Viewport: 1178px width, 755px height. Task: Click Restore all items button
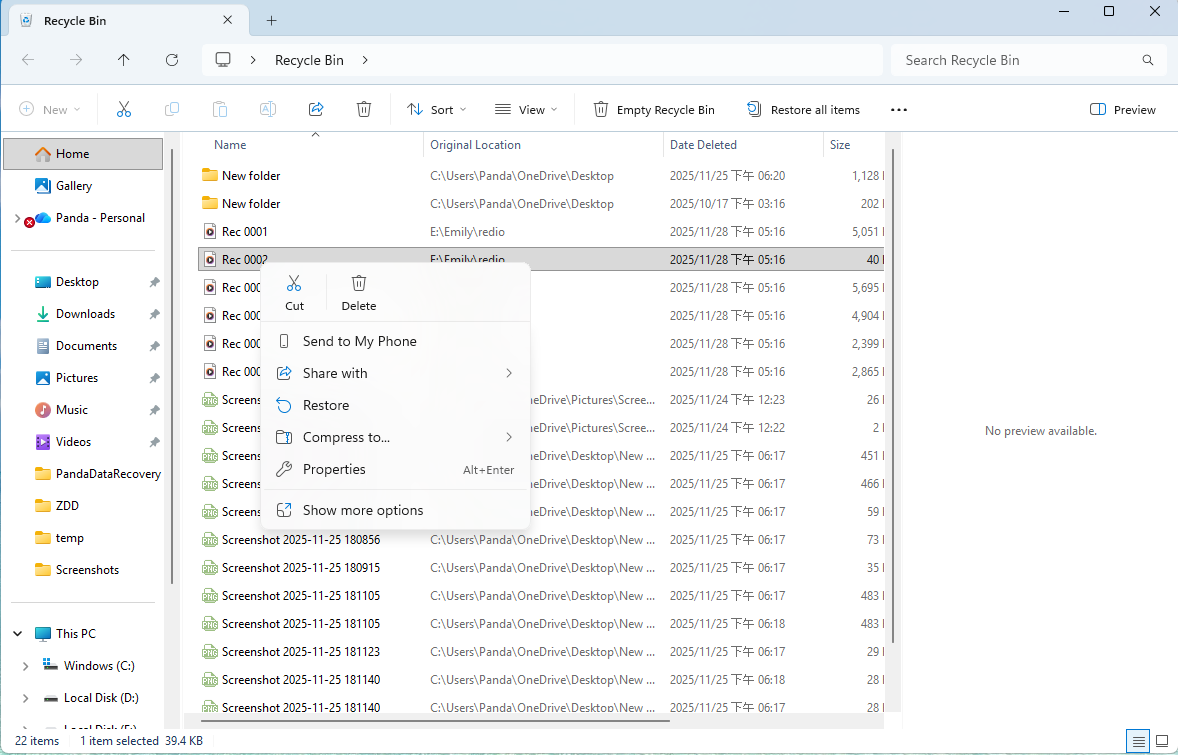pos(803,110)
